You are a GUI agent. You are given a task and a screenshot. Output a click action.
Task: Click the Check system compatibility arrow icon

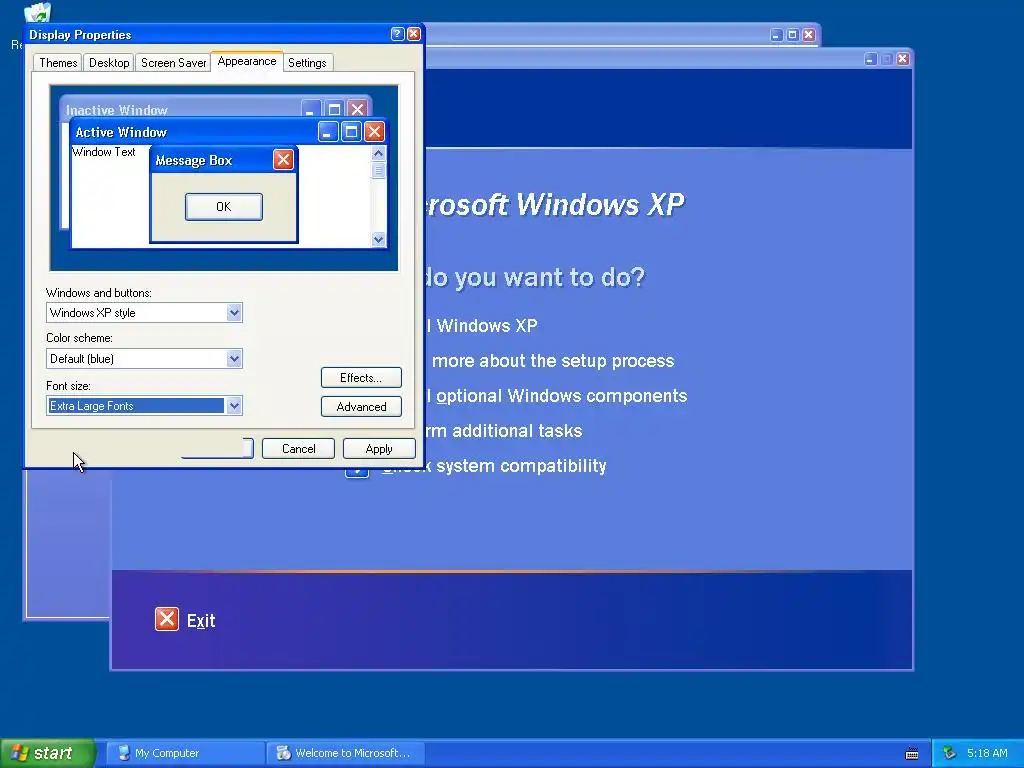tap(357, 470)
